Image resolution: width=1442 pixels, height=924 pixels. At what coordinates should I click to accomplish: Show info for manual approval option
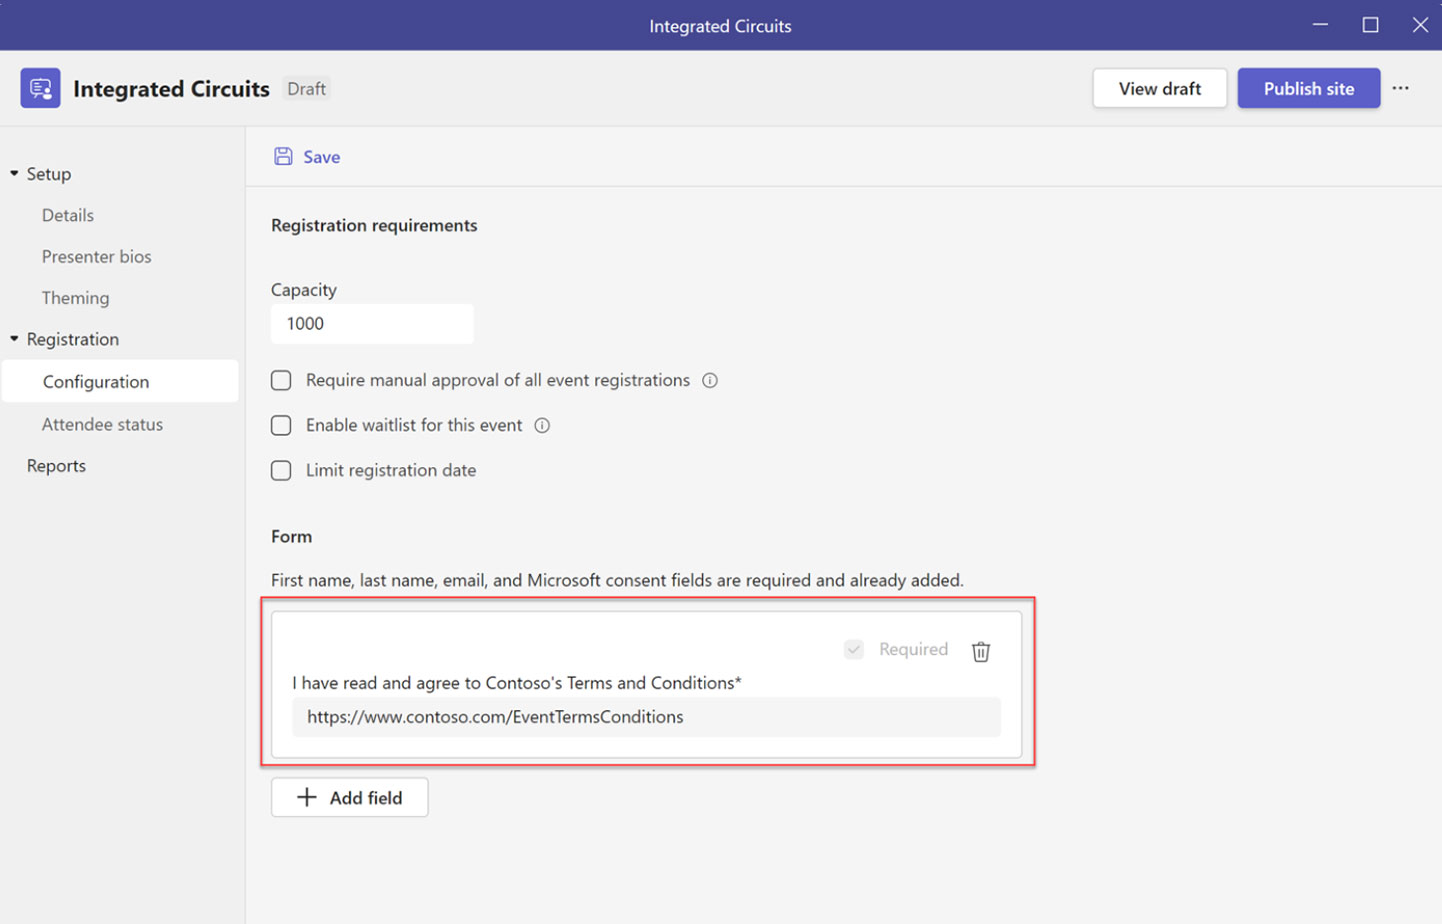710,380
